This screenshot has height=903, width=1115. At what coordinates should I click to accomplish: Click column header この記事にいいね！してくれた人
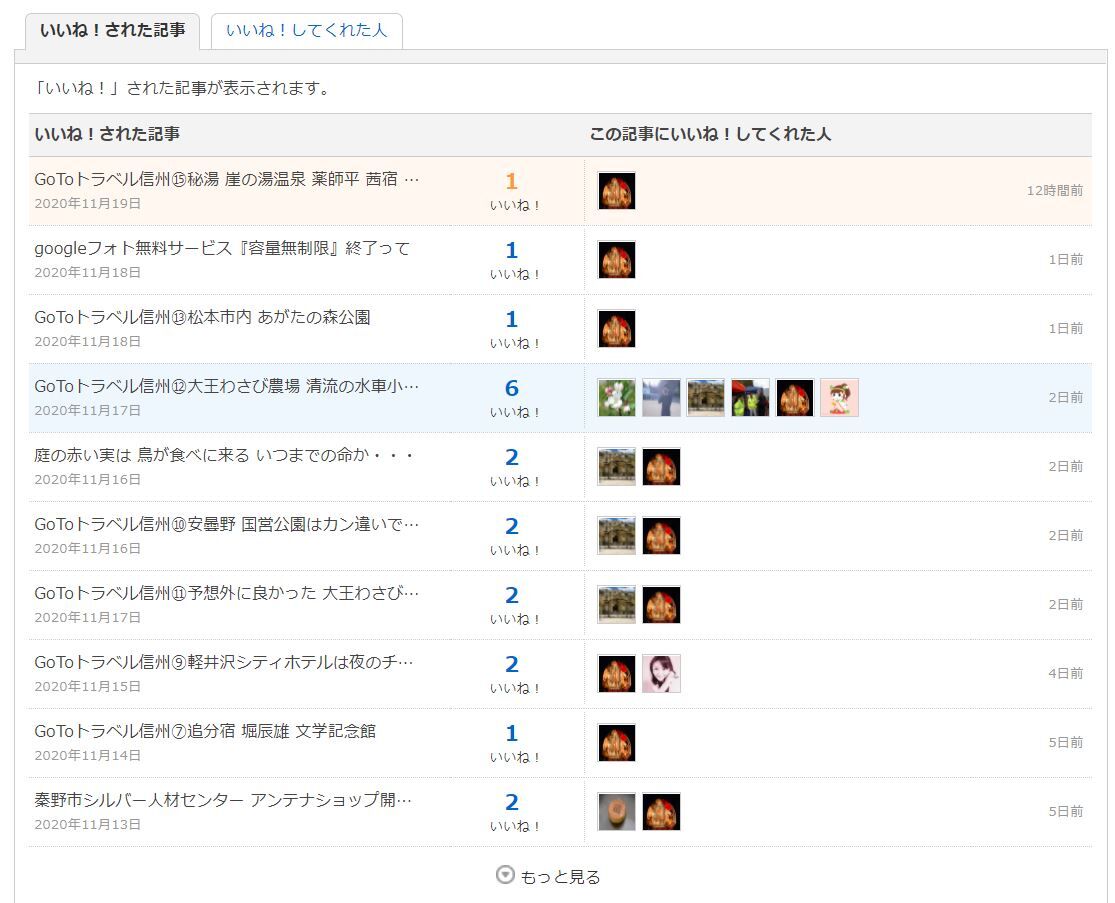pyautogui.click(x=710, y=134)
